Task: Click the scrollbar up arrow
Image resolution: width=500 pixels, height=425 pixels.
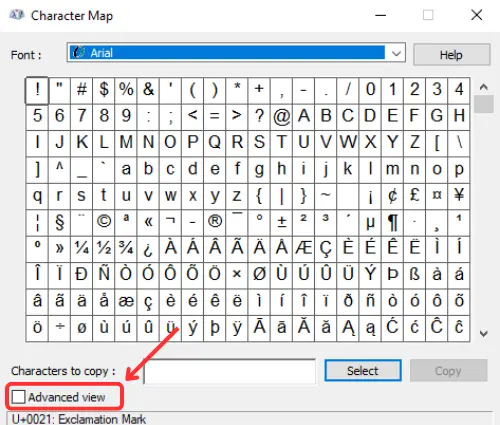Action: (483, 87)
